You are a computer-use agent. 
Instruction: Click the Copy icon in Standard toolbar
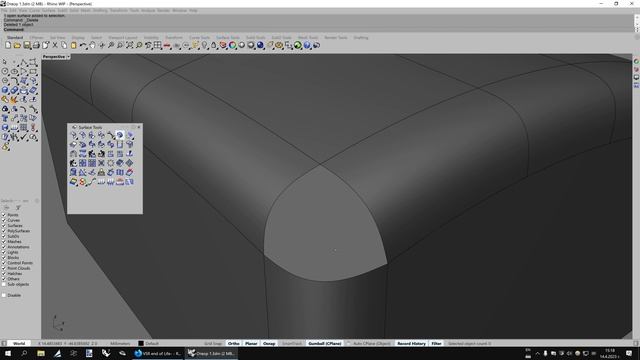[x=64, y=45]
